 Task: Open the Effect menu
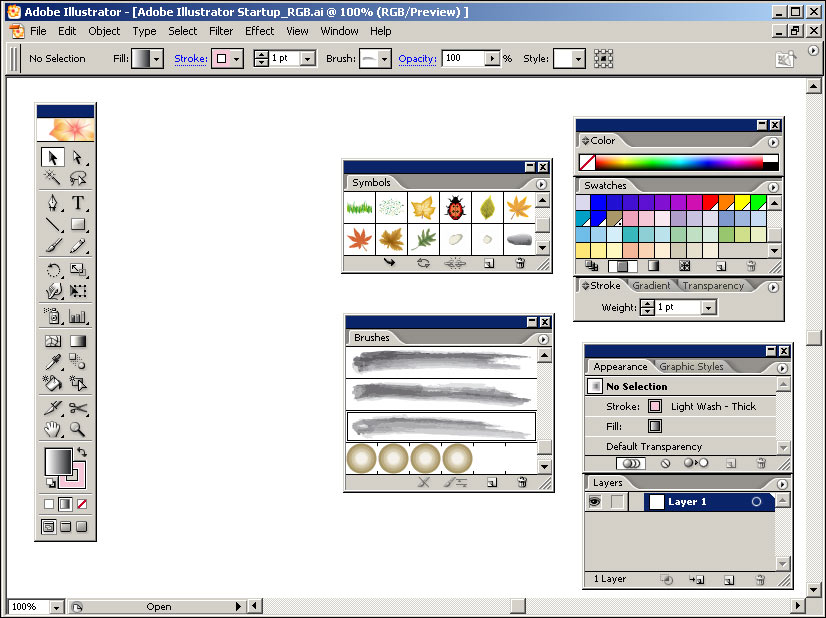pos(259,31)
